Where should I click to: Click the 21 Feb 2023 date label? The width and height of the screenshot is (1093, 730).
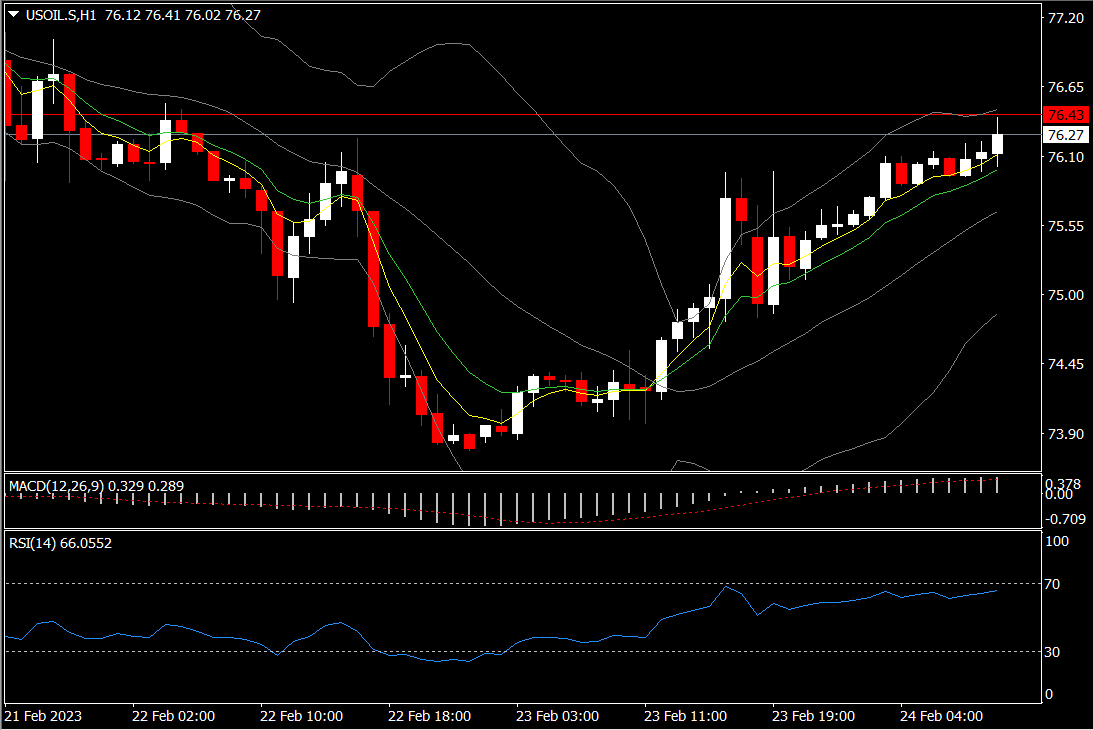click(x=45, y=717)
